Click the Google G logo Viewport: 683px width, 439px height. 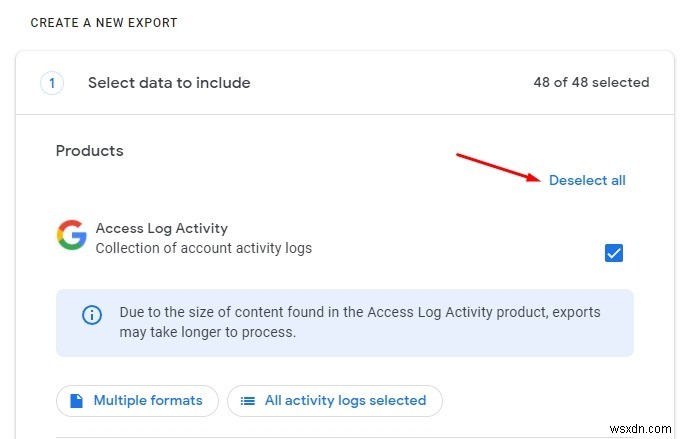71,236
